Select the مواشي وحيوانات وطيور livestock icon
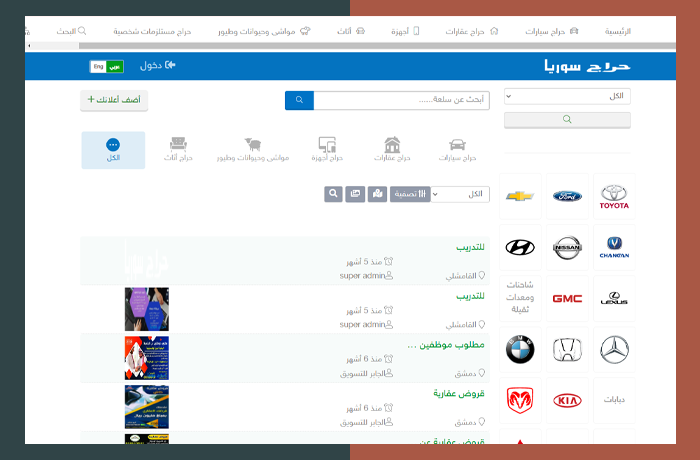This screenshot has height=460, width=700. 253,150
